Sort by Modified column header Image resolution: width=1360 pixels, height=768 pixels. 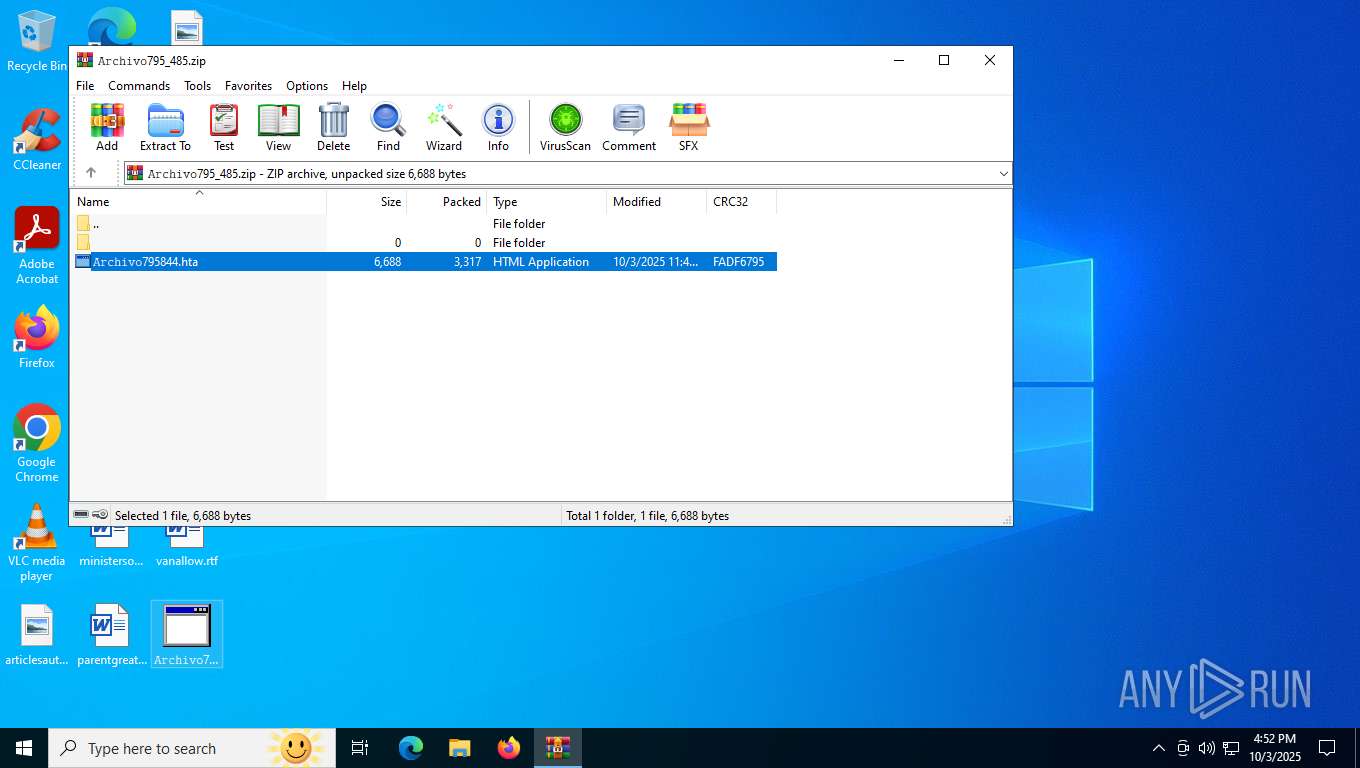click(x=657, y=202)
